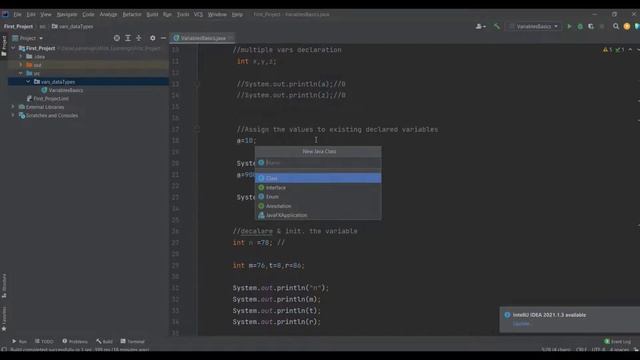Image resolution: width=640 pixels, height=360 pixels.
Task: Expand Scratches and Consoles node
Action: (x=13, y=116)
